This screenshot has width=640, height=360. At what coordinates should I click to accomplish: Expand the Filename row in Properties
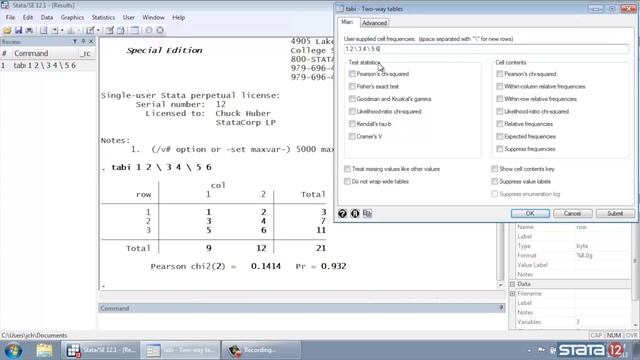point(512,293)
